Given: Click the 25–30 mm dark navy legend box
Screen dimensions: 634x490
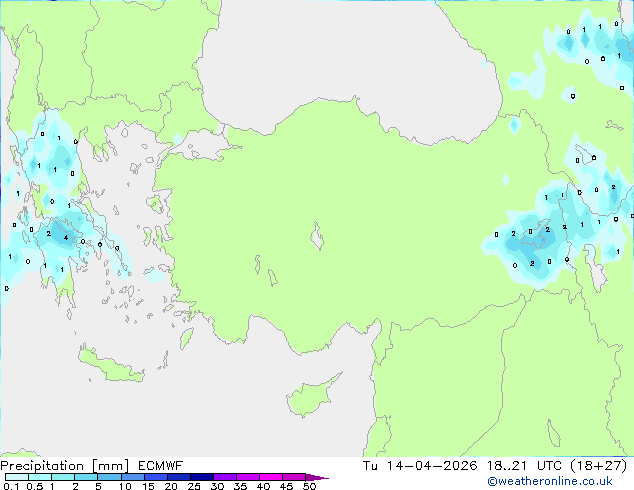Looking at the screenshot, I should coord(201,477).
